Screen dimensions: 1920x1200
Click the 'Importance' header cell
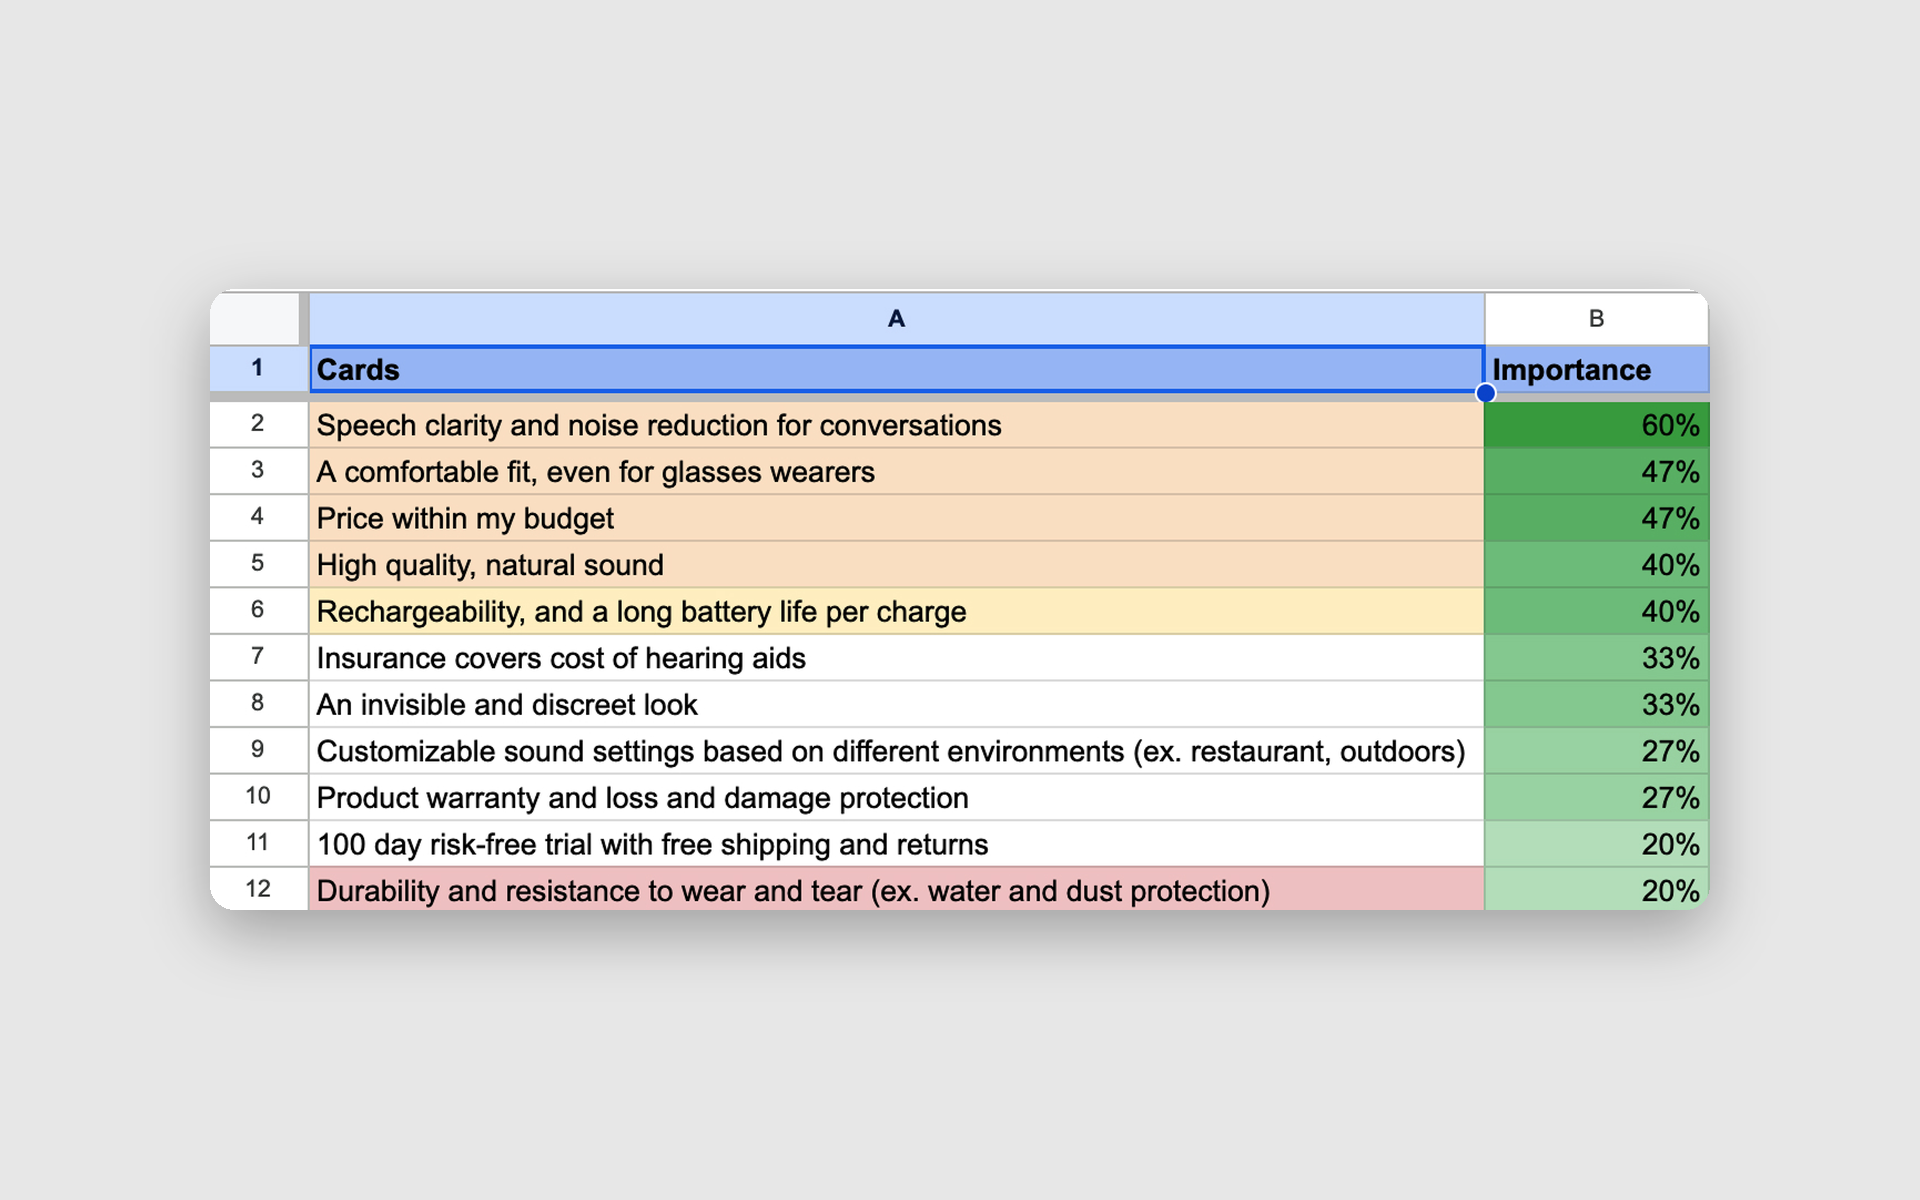click(1597, 369)
